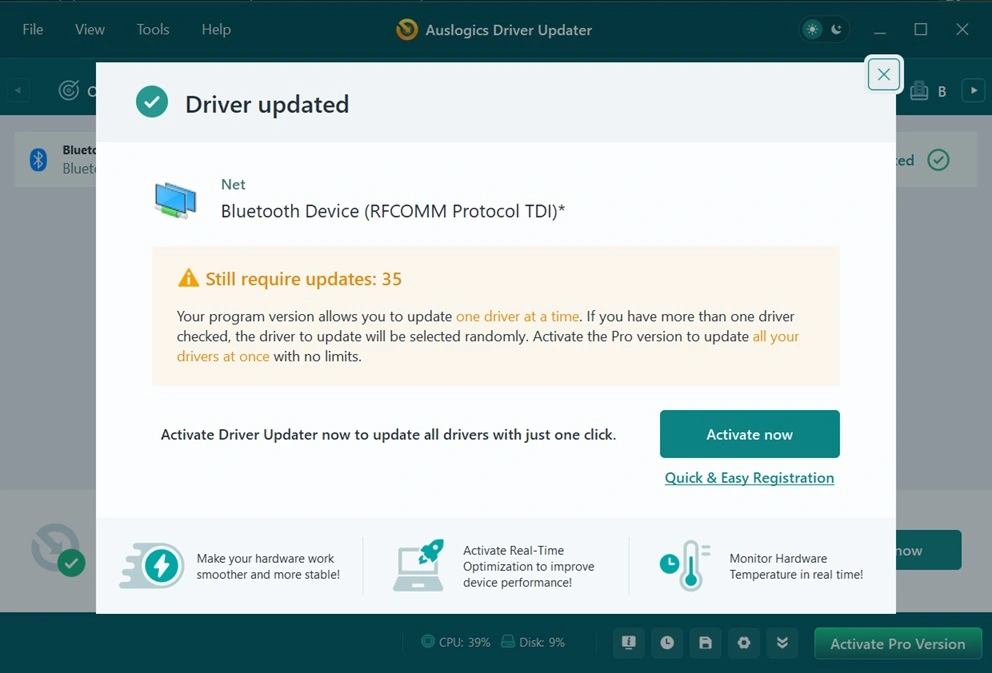Open settings gear icon in bottom toolbar

click(744, 643)
